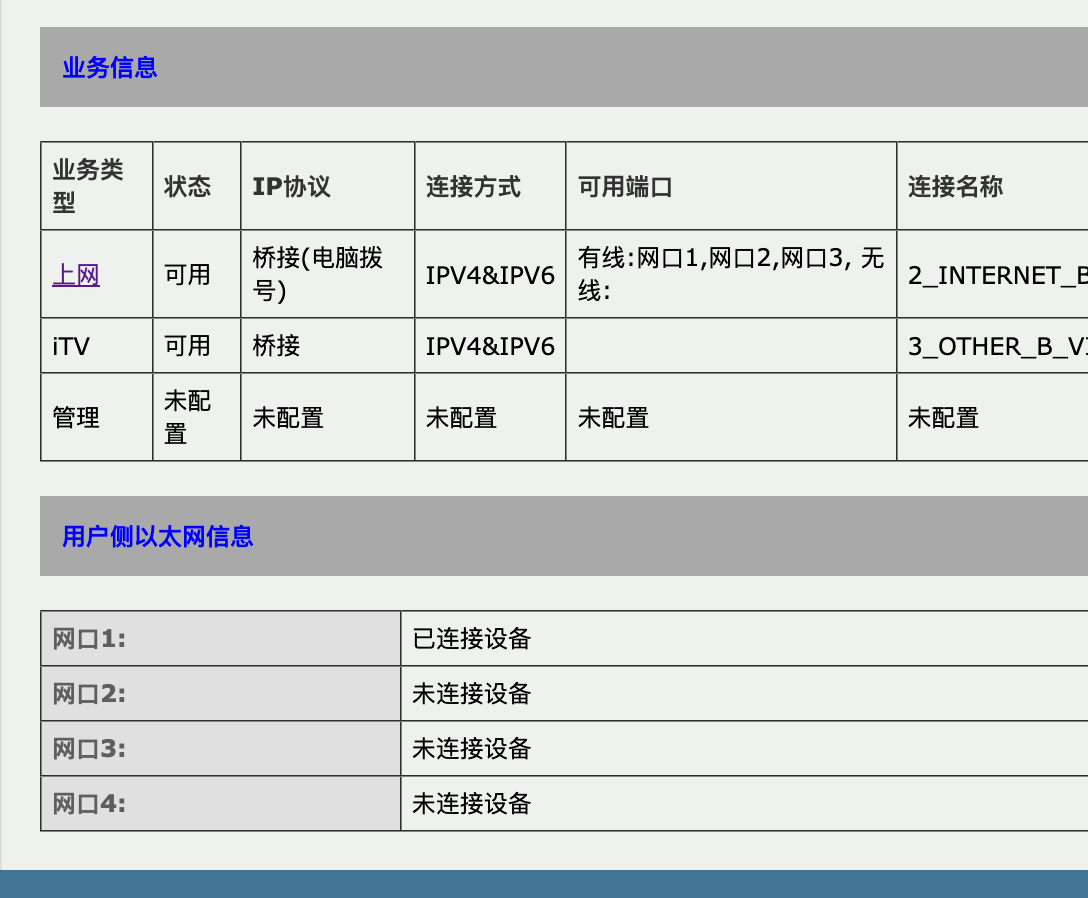Click the wired ports list for 上网
The width and height of the screenshot is (1088, 898).
[x=730, y=275]
